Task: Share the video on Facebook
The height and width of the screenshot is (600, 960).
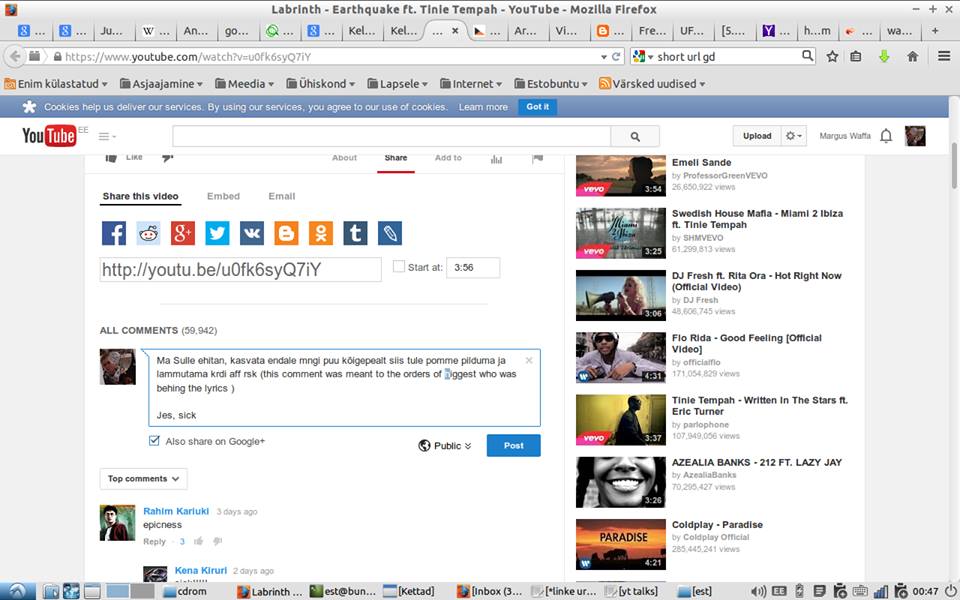Action: point(114,233)
